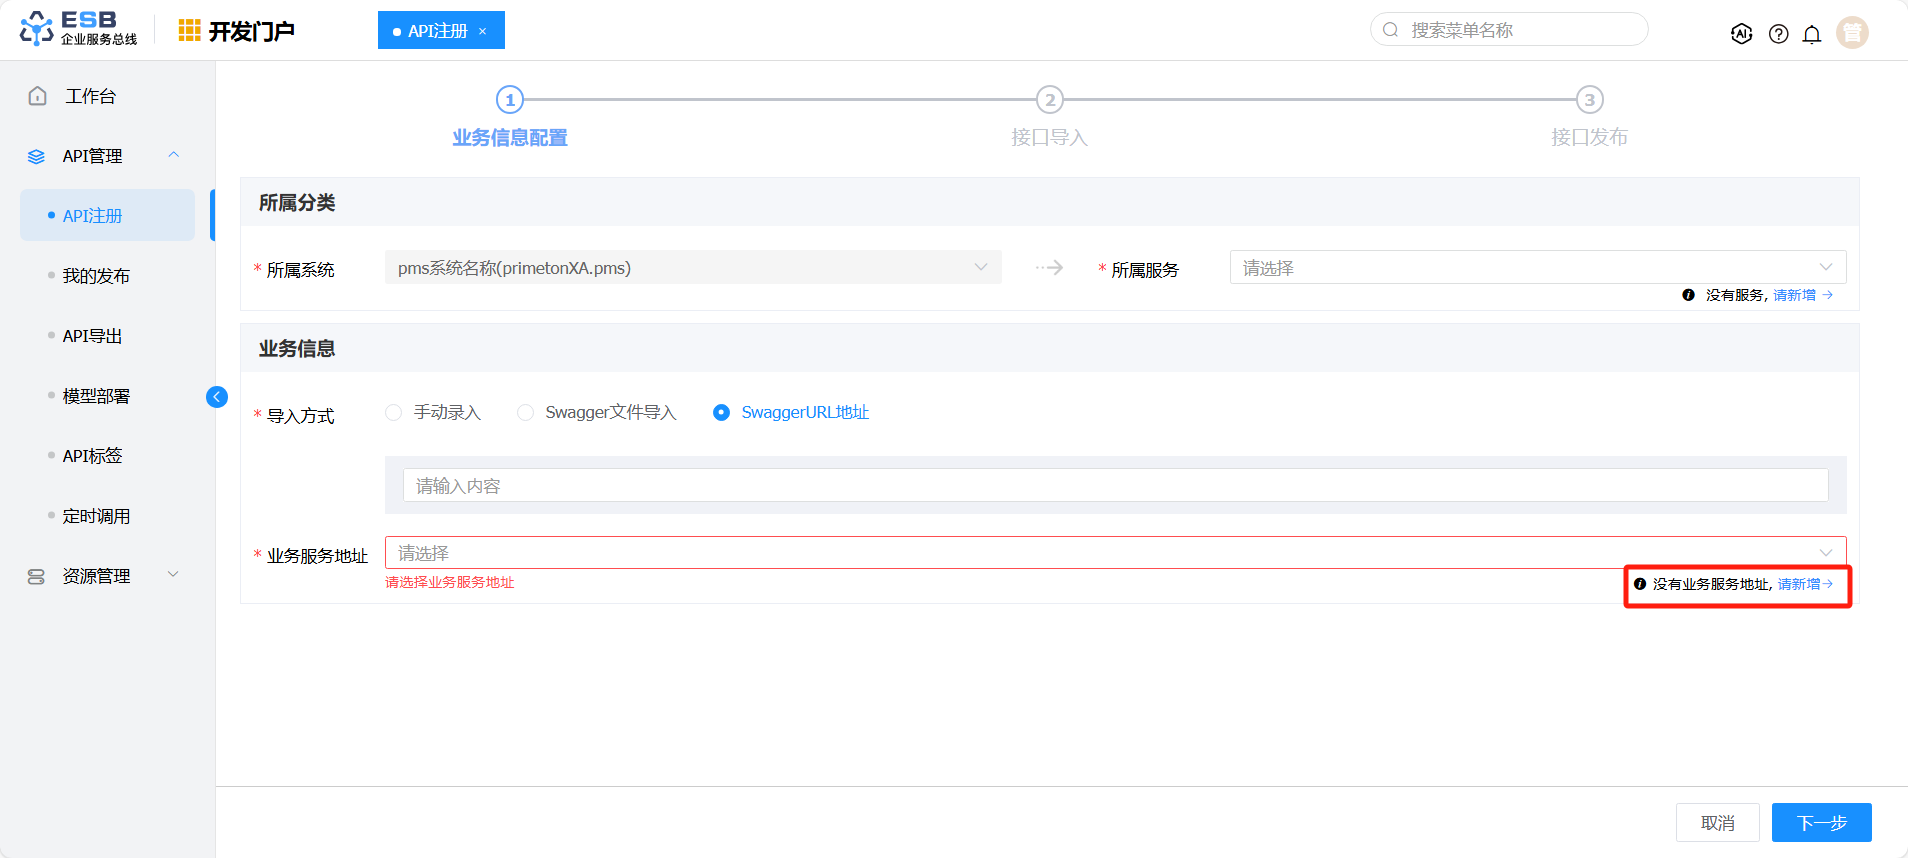
Task: Click the 开发门户 grid icon
Action: tap(189, 31)
